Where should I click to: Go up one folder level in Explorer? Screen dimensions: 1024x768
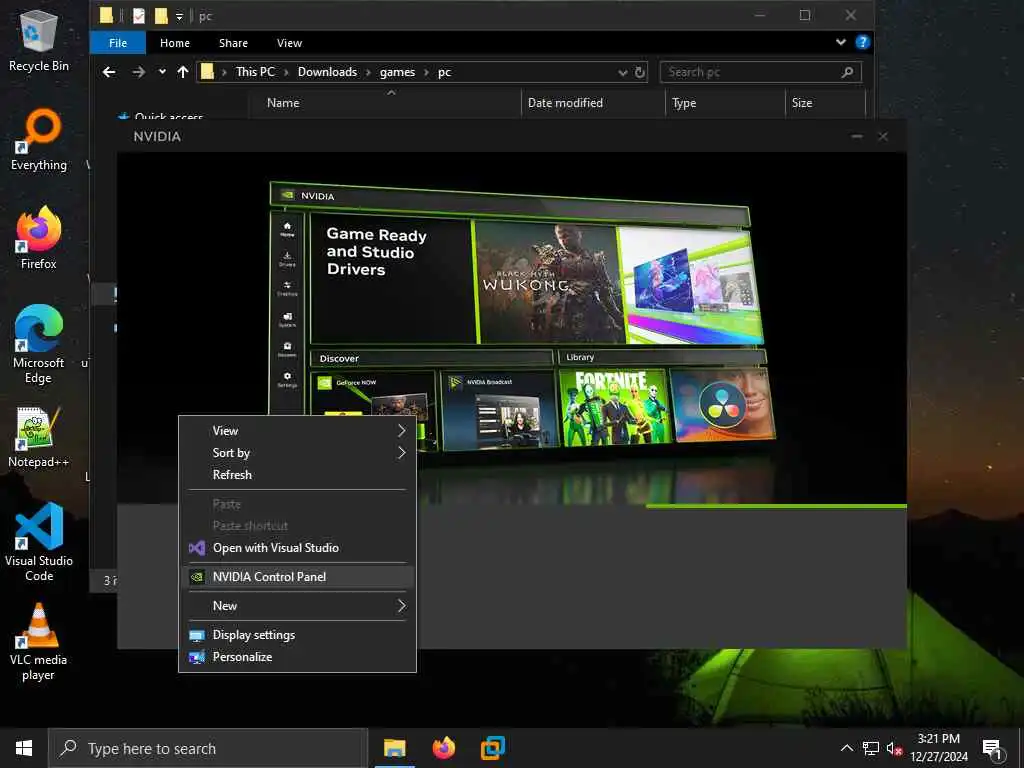tap(183, 72)
